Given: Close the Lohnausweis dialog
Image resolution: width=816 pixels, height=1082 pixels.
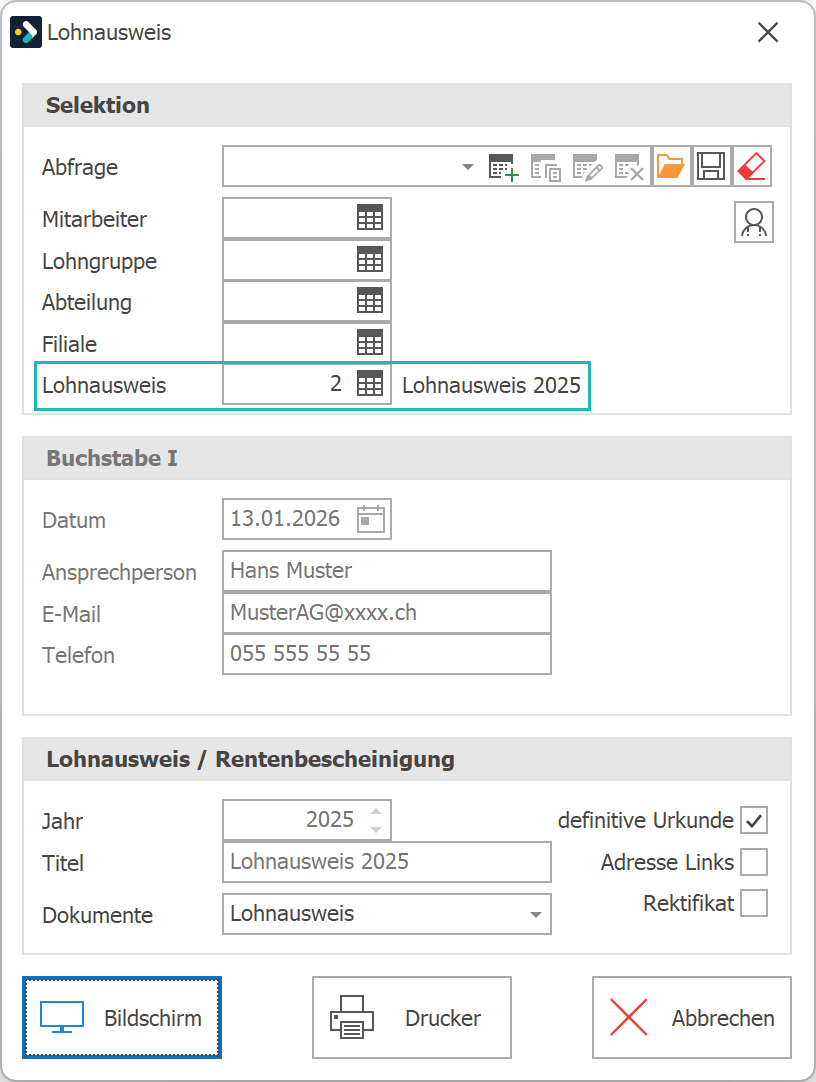Looking at the screenshot, I should coord(768,32).
